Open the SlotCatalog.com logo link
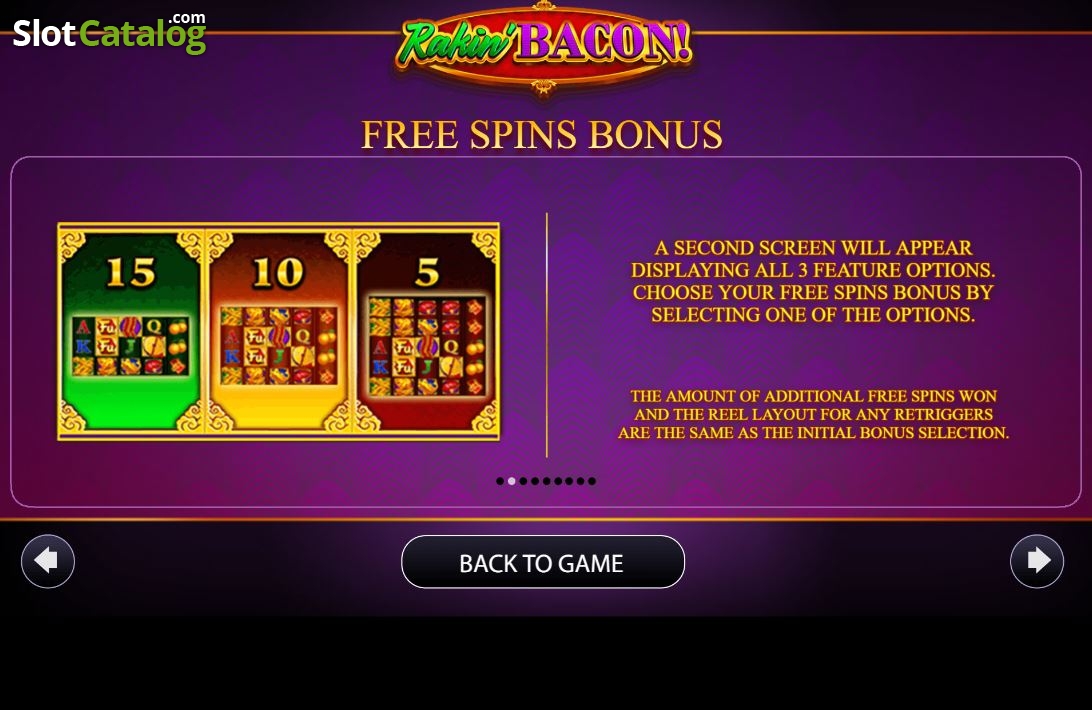The height and width of the screenshot is (710, 1092). pyautogui.click(x=109, y=33)
